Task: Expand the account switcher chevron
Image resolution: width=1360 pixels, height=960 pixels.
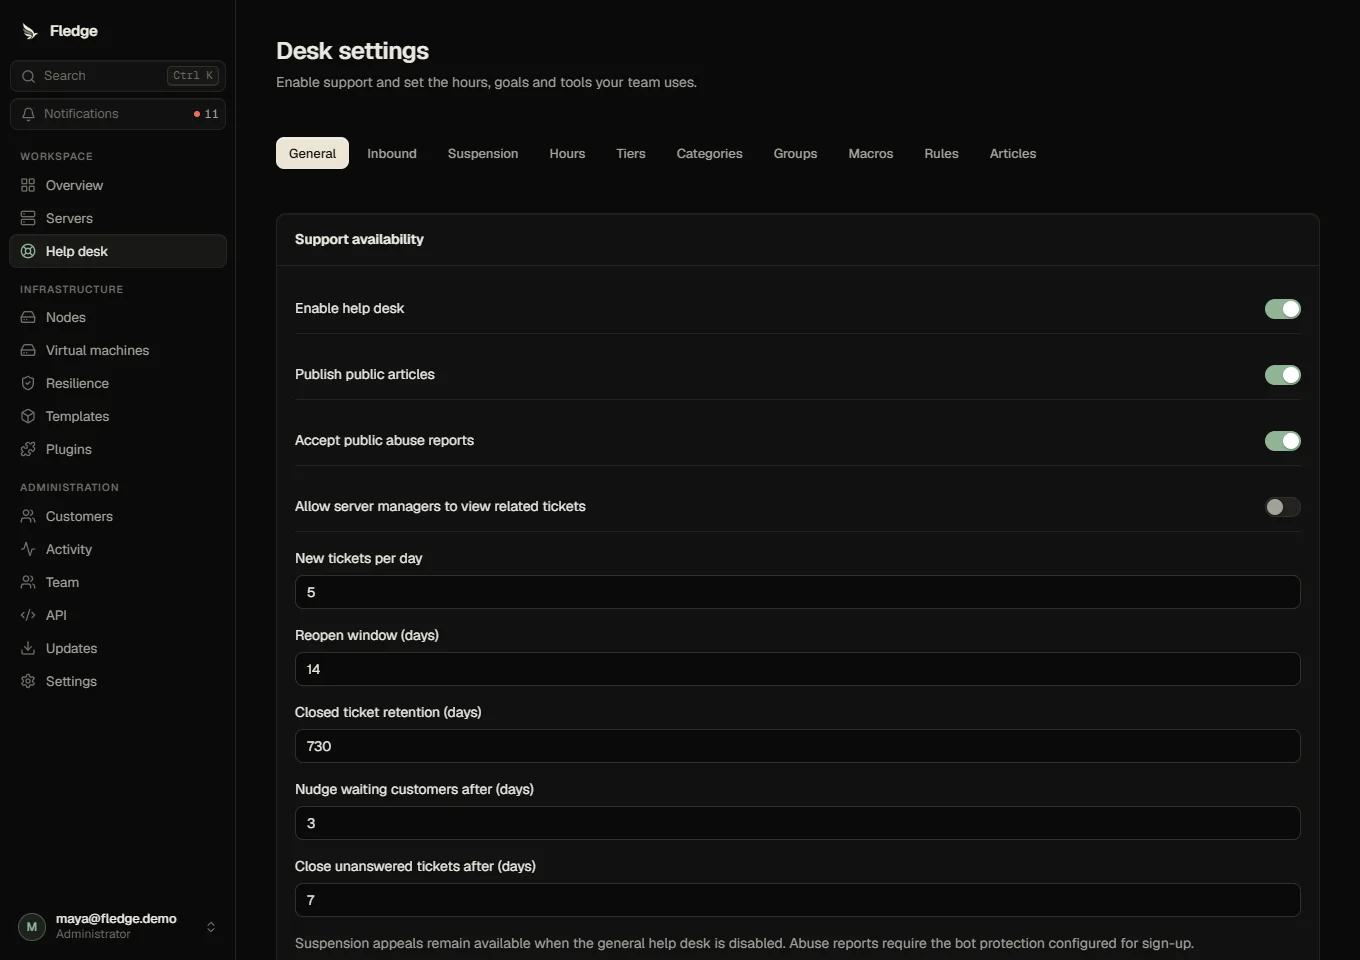Action: 211,927
